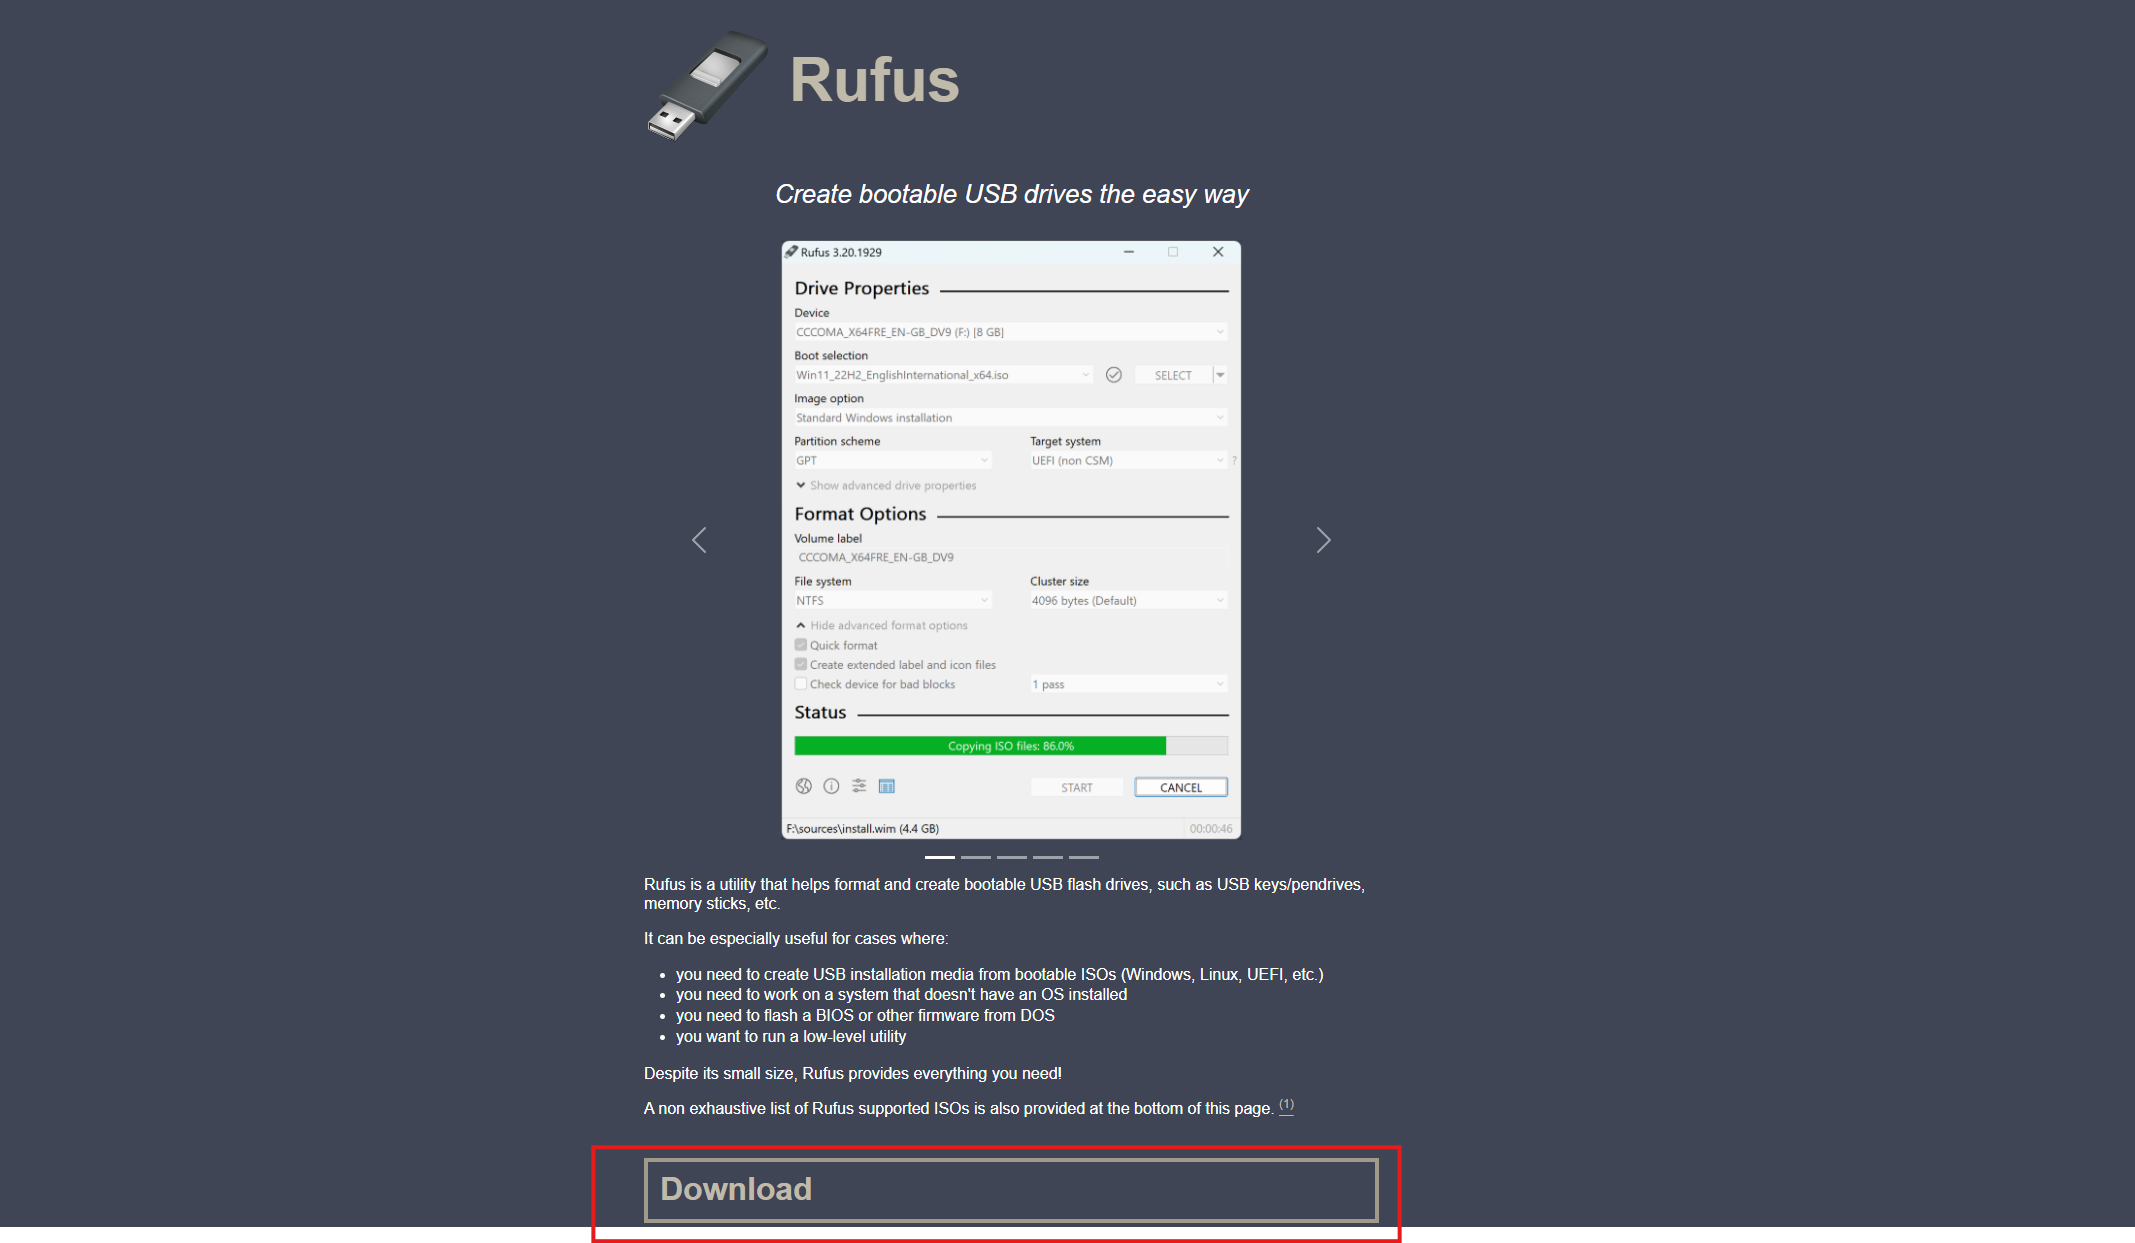Click the SELECT button for boot image

click(1173, 375)
